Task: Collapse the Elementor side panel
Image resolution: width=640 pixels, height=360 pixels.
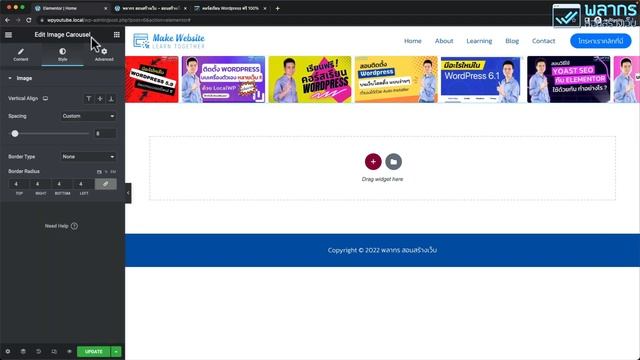Action: 128,193
